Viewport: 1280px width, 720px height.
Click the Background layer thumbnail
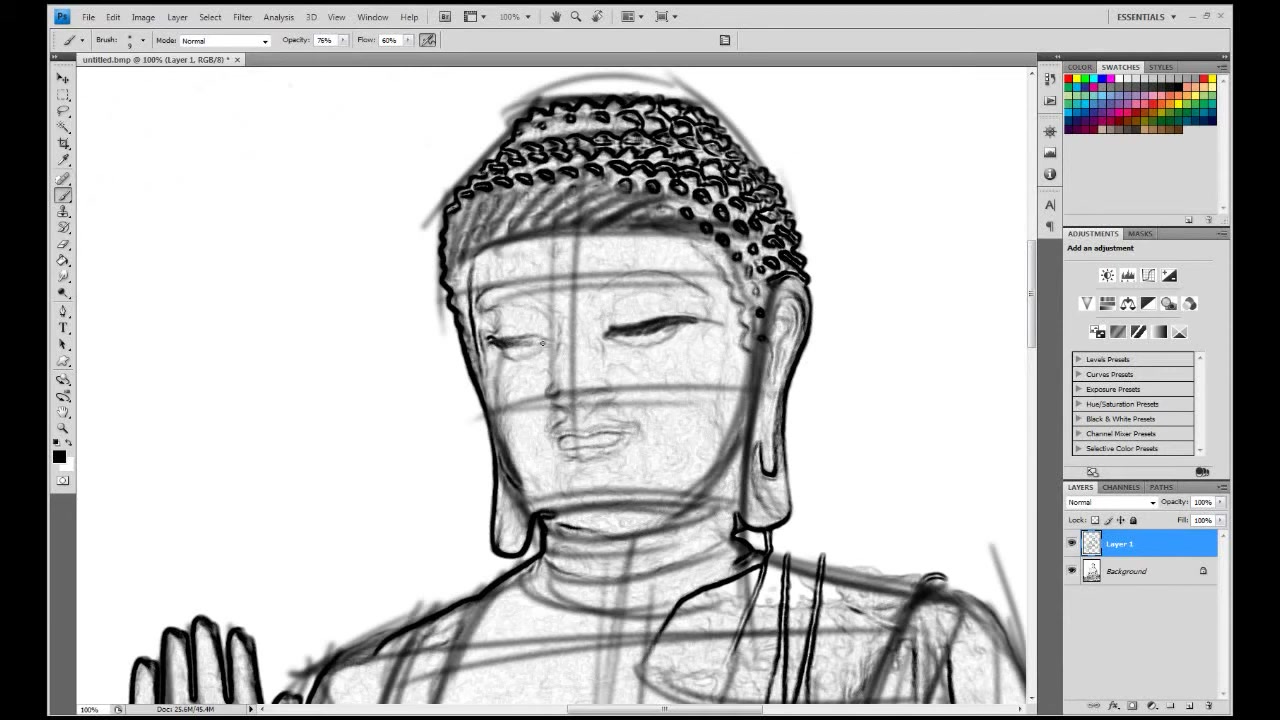tap(1091, 571)
